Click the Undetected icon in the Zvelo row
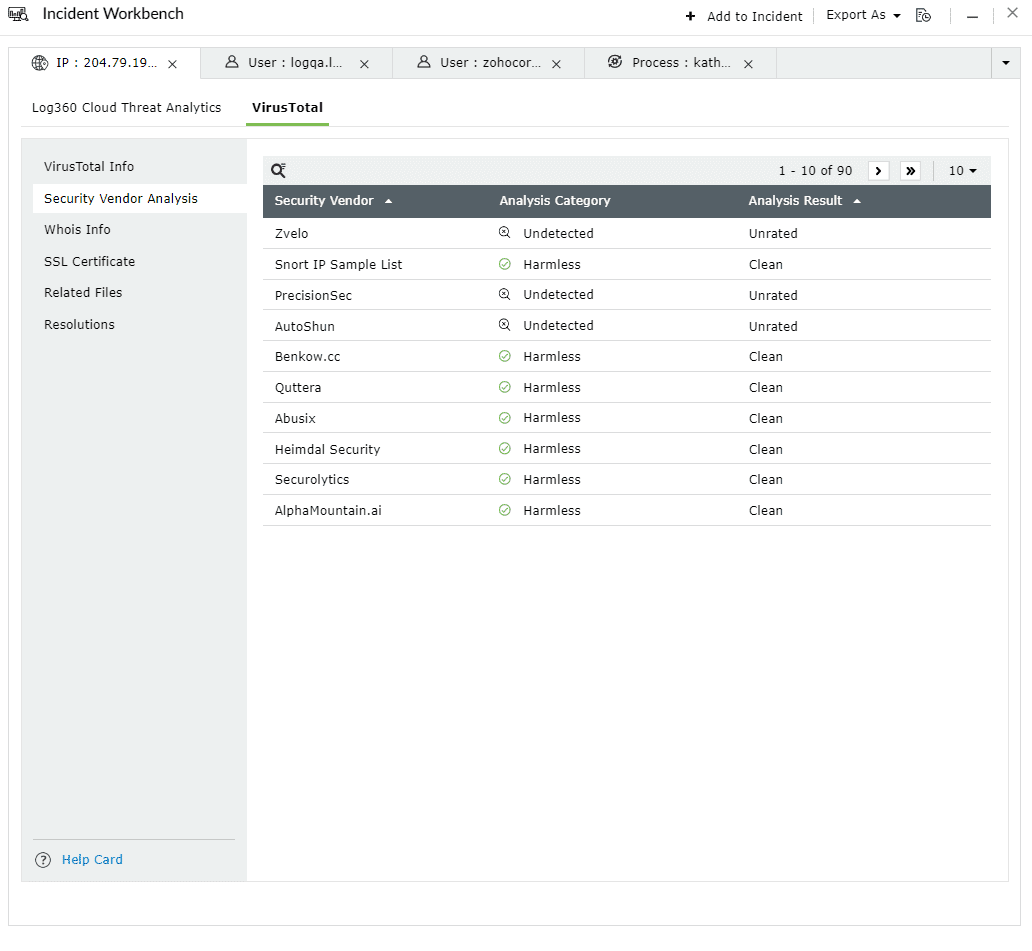 (504, 232)
